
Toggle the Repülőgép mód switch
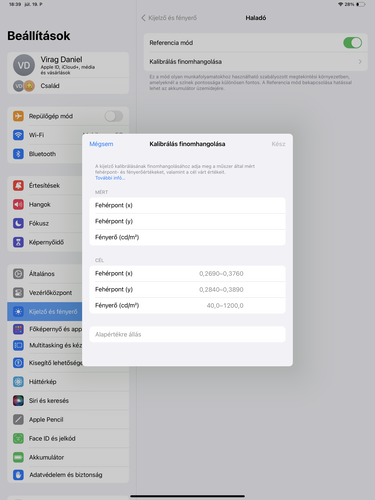114,116
